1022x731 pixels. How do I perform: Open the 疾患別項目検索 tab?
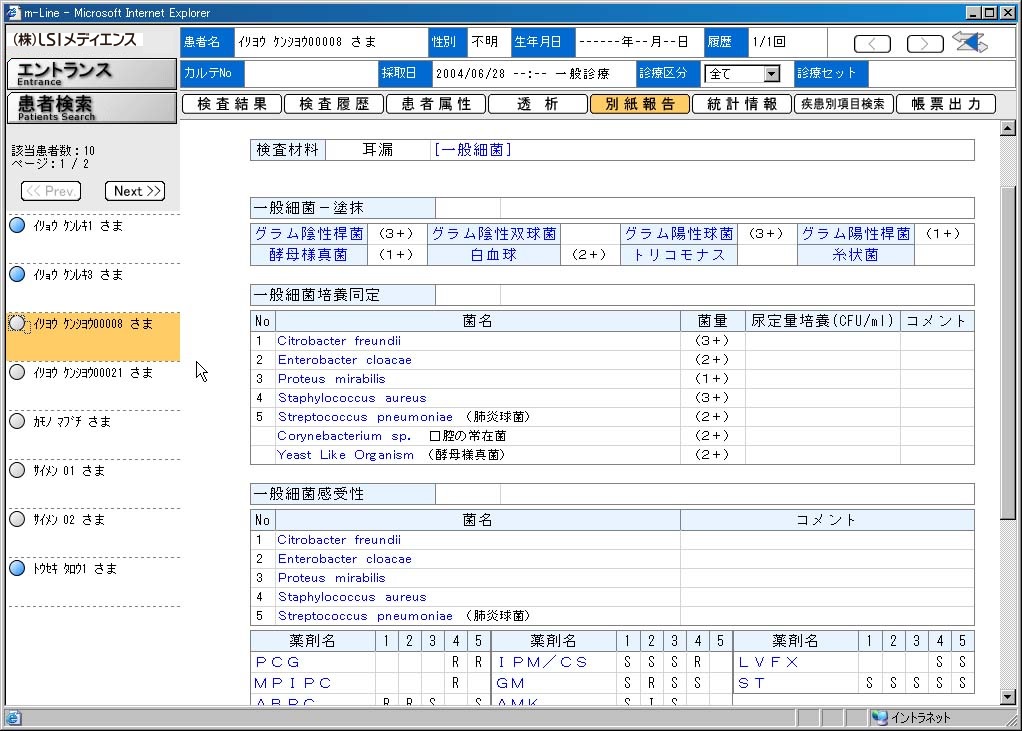coord(844,104)
